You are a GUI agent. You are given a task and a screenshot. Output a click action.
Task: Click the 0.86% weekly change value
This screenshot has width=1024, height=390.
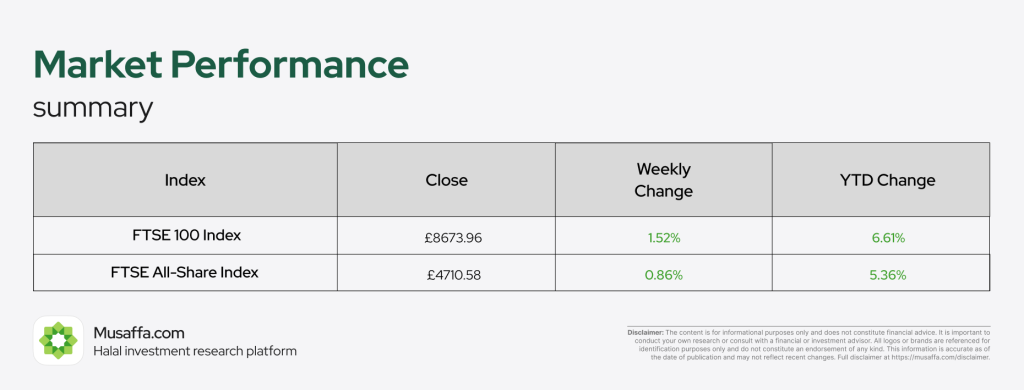[664, 276]
